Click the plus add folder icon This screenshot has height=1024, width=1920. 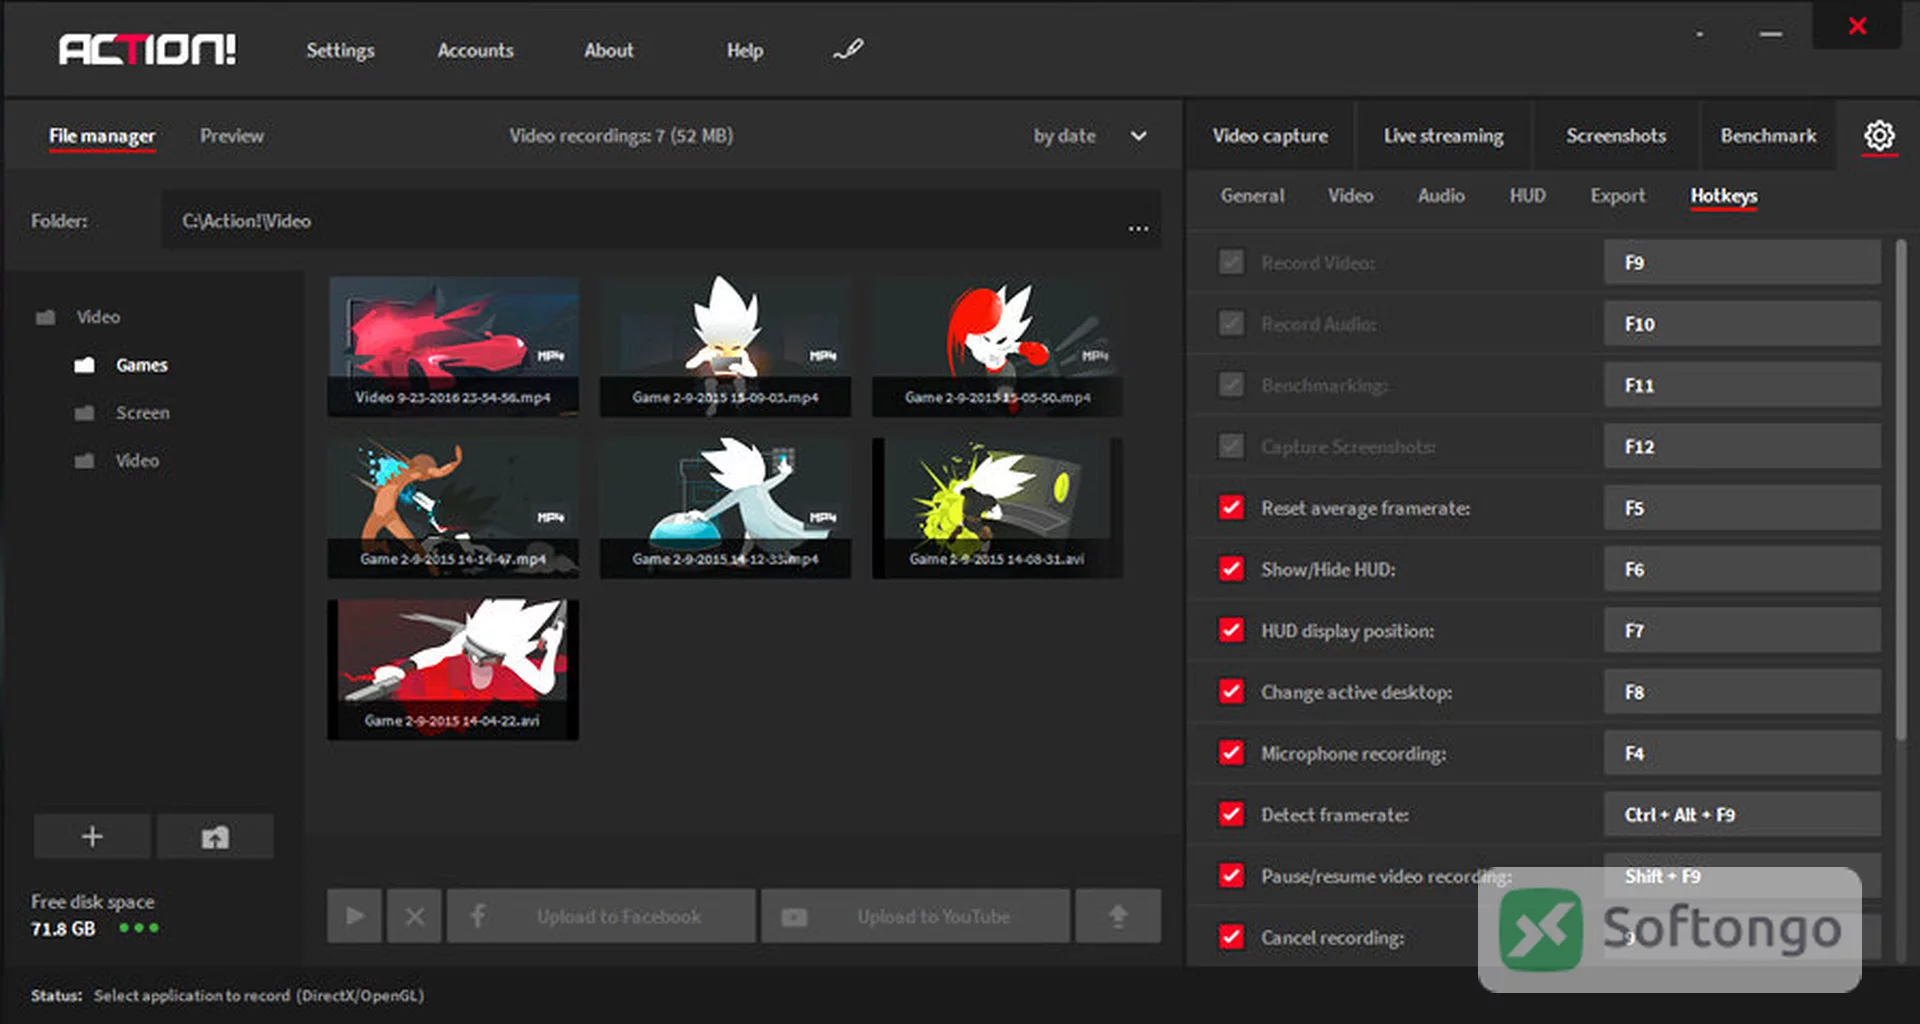pyautogui.click(x=92, y=836)
